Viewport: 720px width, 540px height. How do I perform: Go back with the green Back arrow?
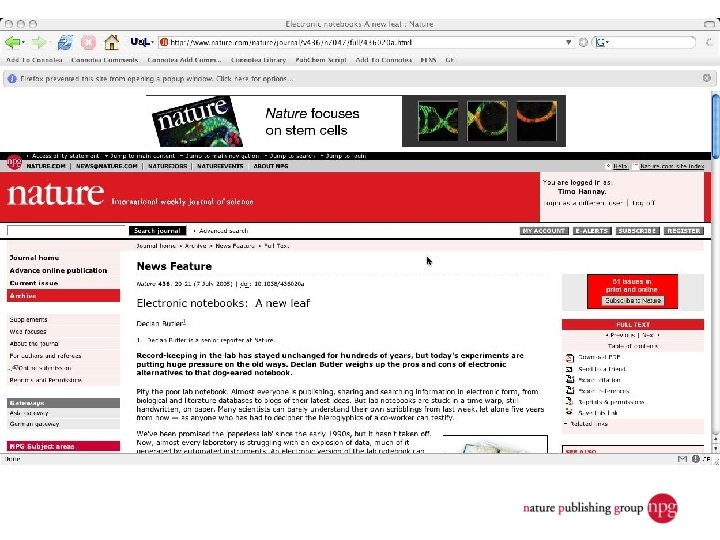(x=12, y=43)
